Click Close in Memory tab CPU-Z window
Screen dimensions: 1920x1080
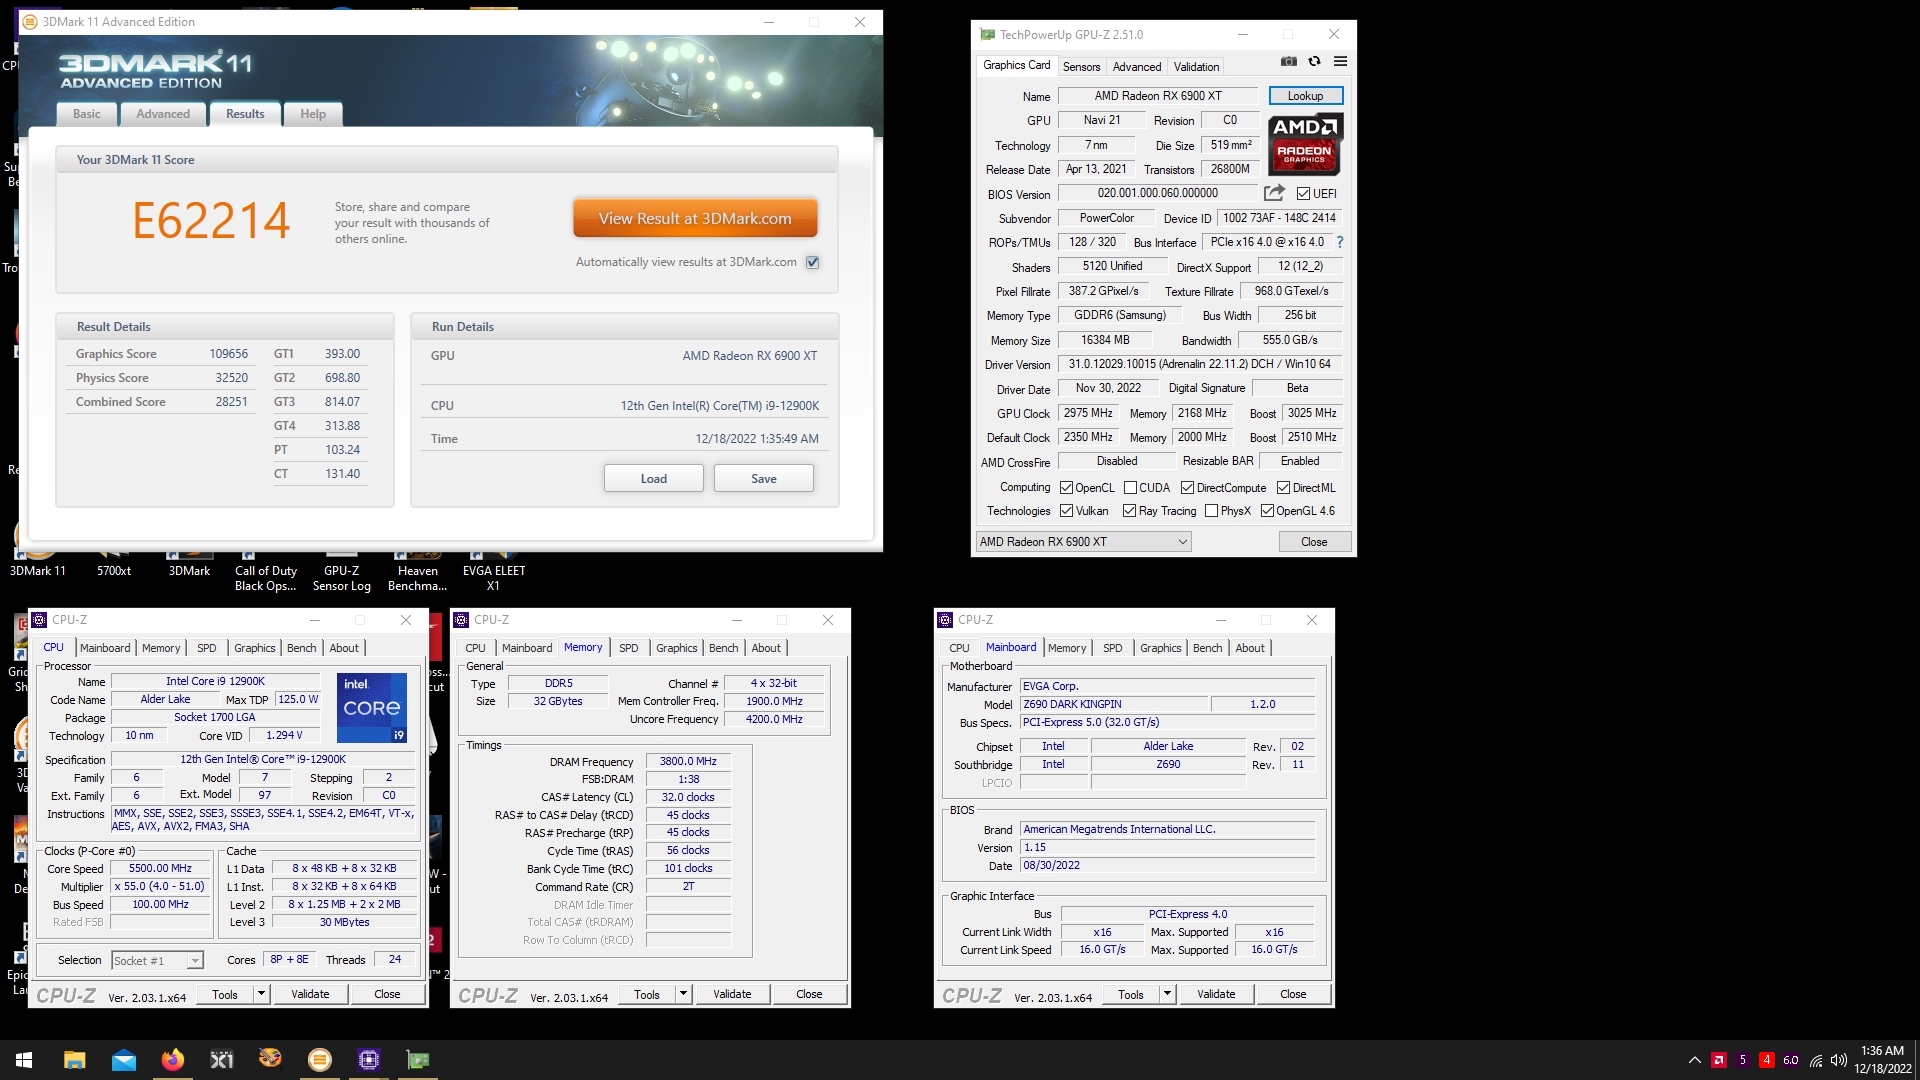[809, 994]
